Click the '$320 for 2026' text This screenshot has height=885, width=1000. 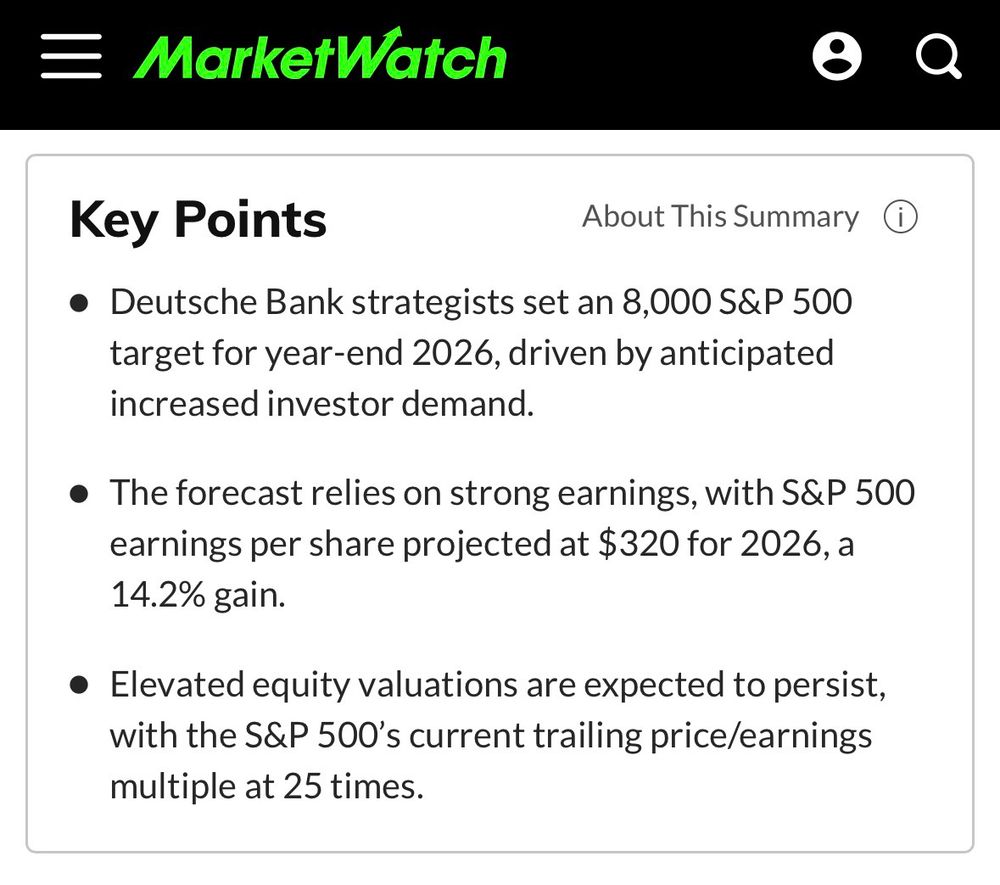[x=709, y=545]
